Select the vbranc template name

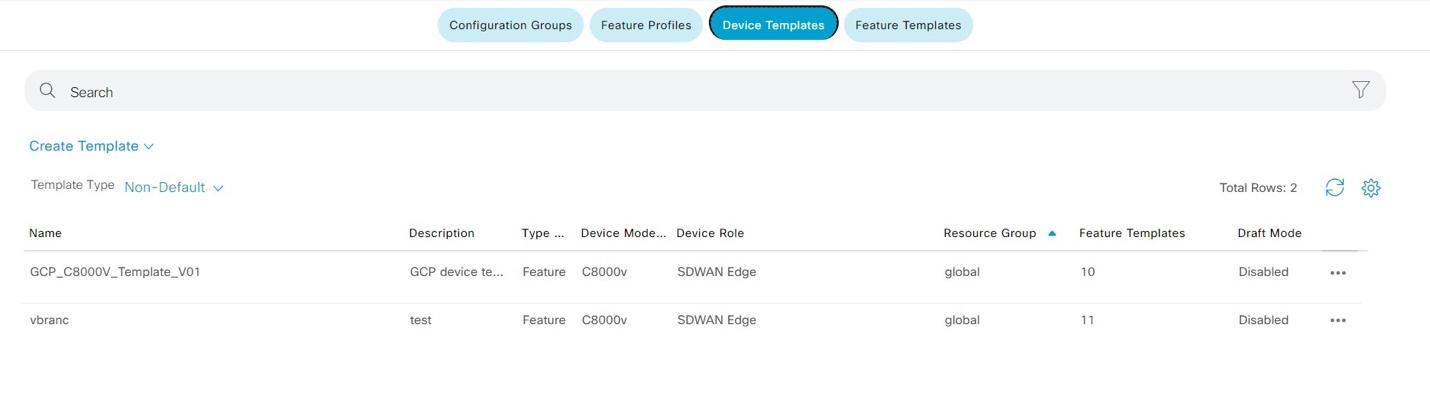tap(49, 320)
